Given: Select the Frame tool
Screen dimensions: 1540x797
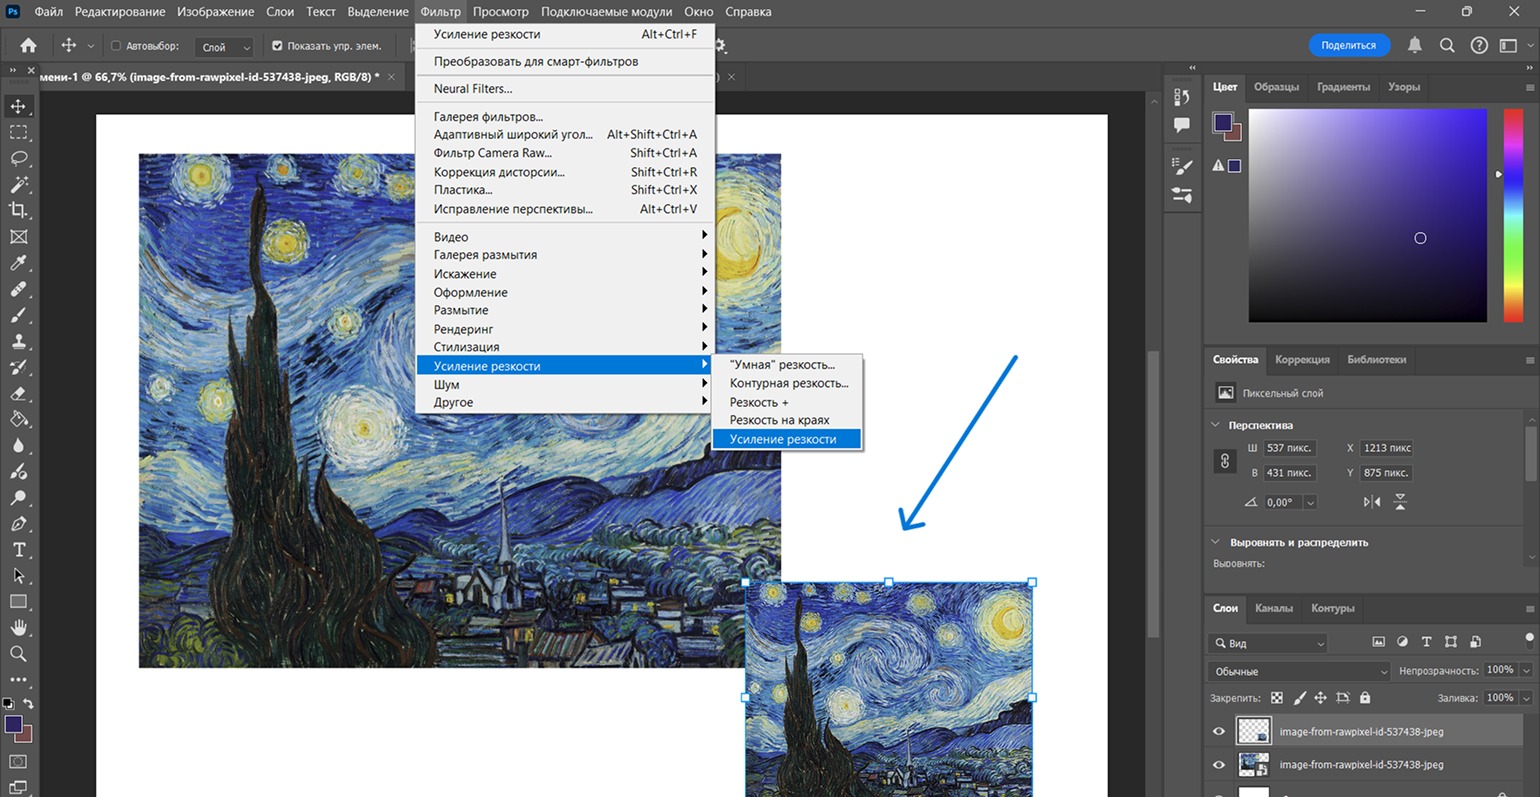Looking at the screenshot, I should pyautogui.click(x=18, y=237).
